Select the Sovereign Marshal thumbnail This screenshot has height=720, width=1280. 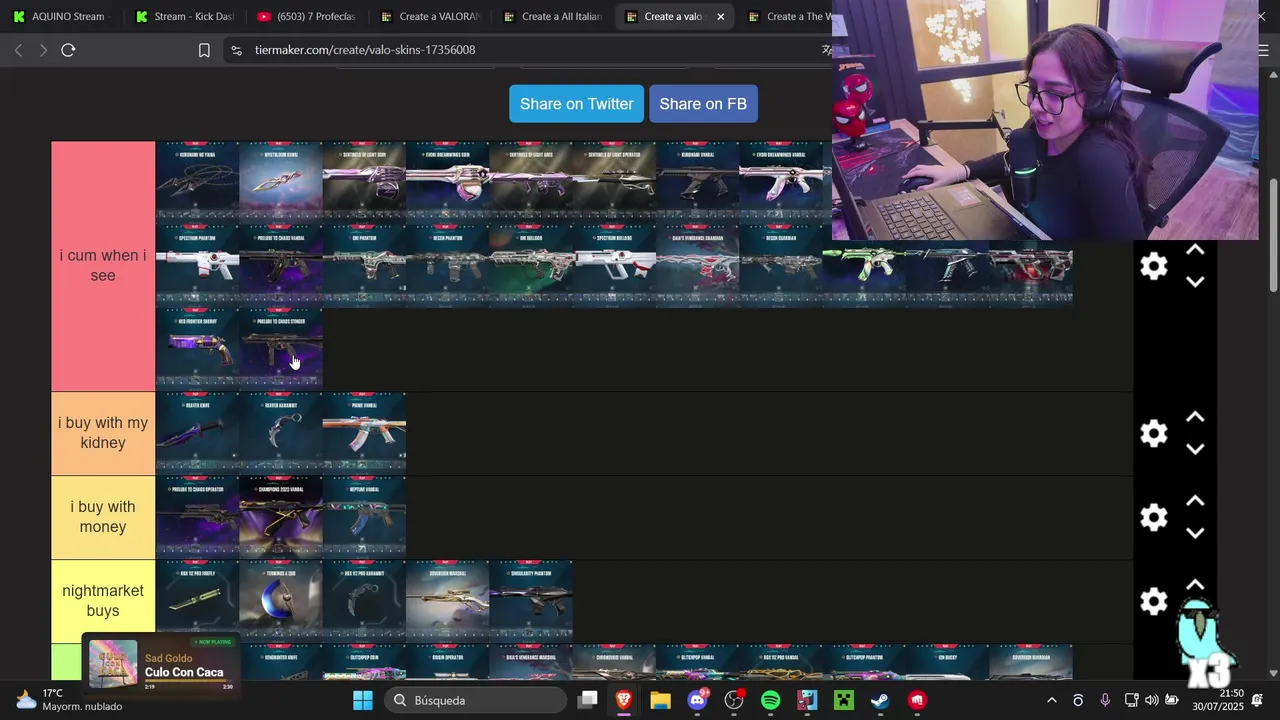pyautogui.click(x=447, y=601)
